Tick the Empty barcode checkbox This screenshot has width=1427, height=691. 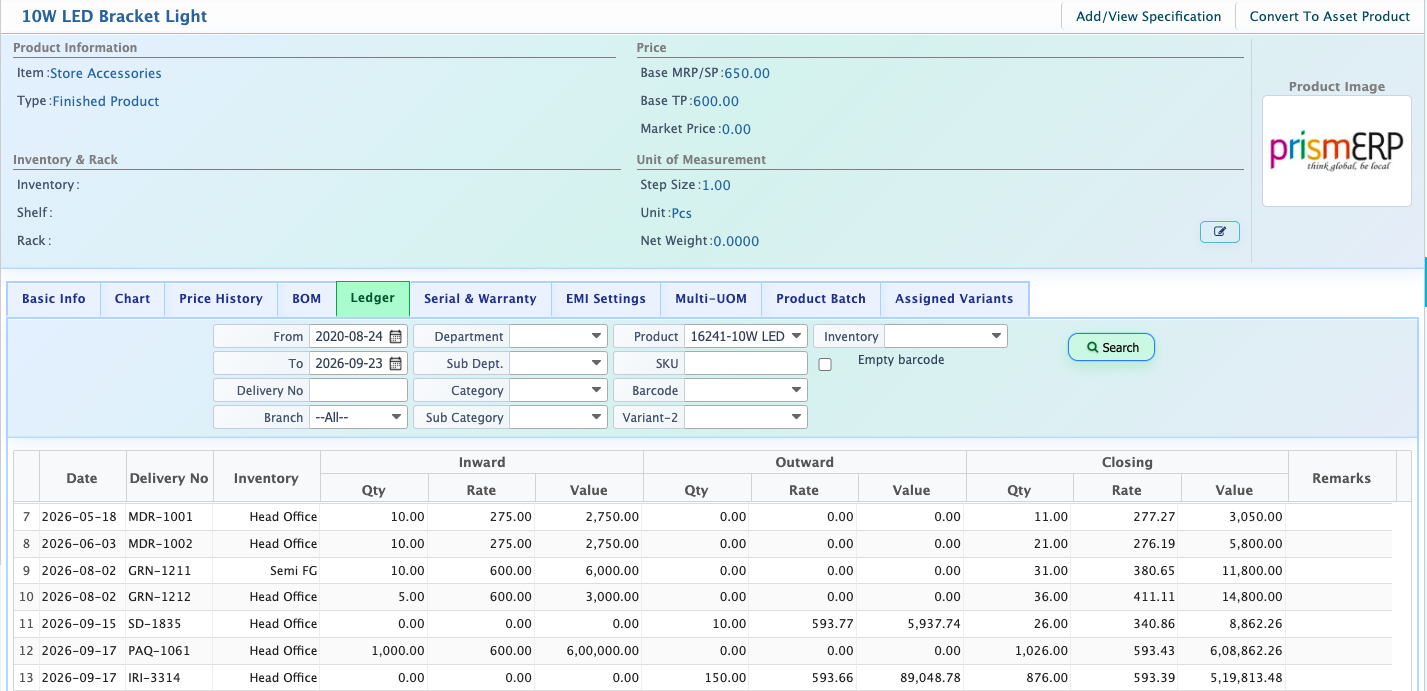pos(825,365)
